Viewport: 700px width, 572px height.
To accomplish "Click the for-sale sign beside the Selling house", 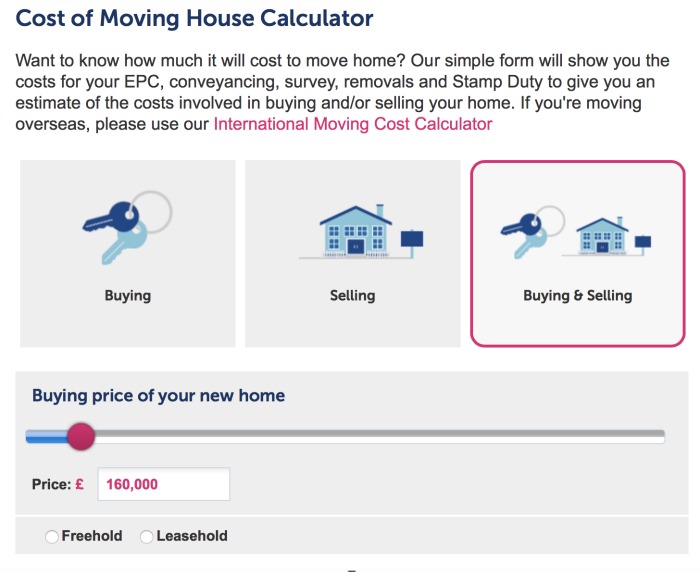I will pos(412,243).
